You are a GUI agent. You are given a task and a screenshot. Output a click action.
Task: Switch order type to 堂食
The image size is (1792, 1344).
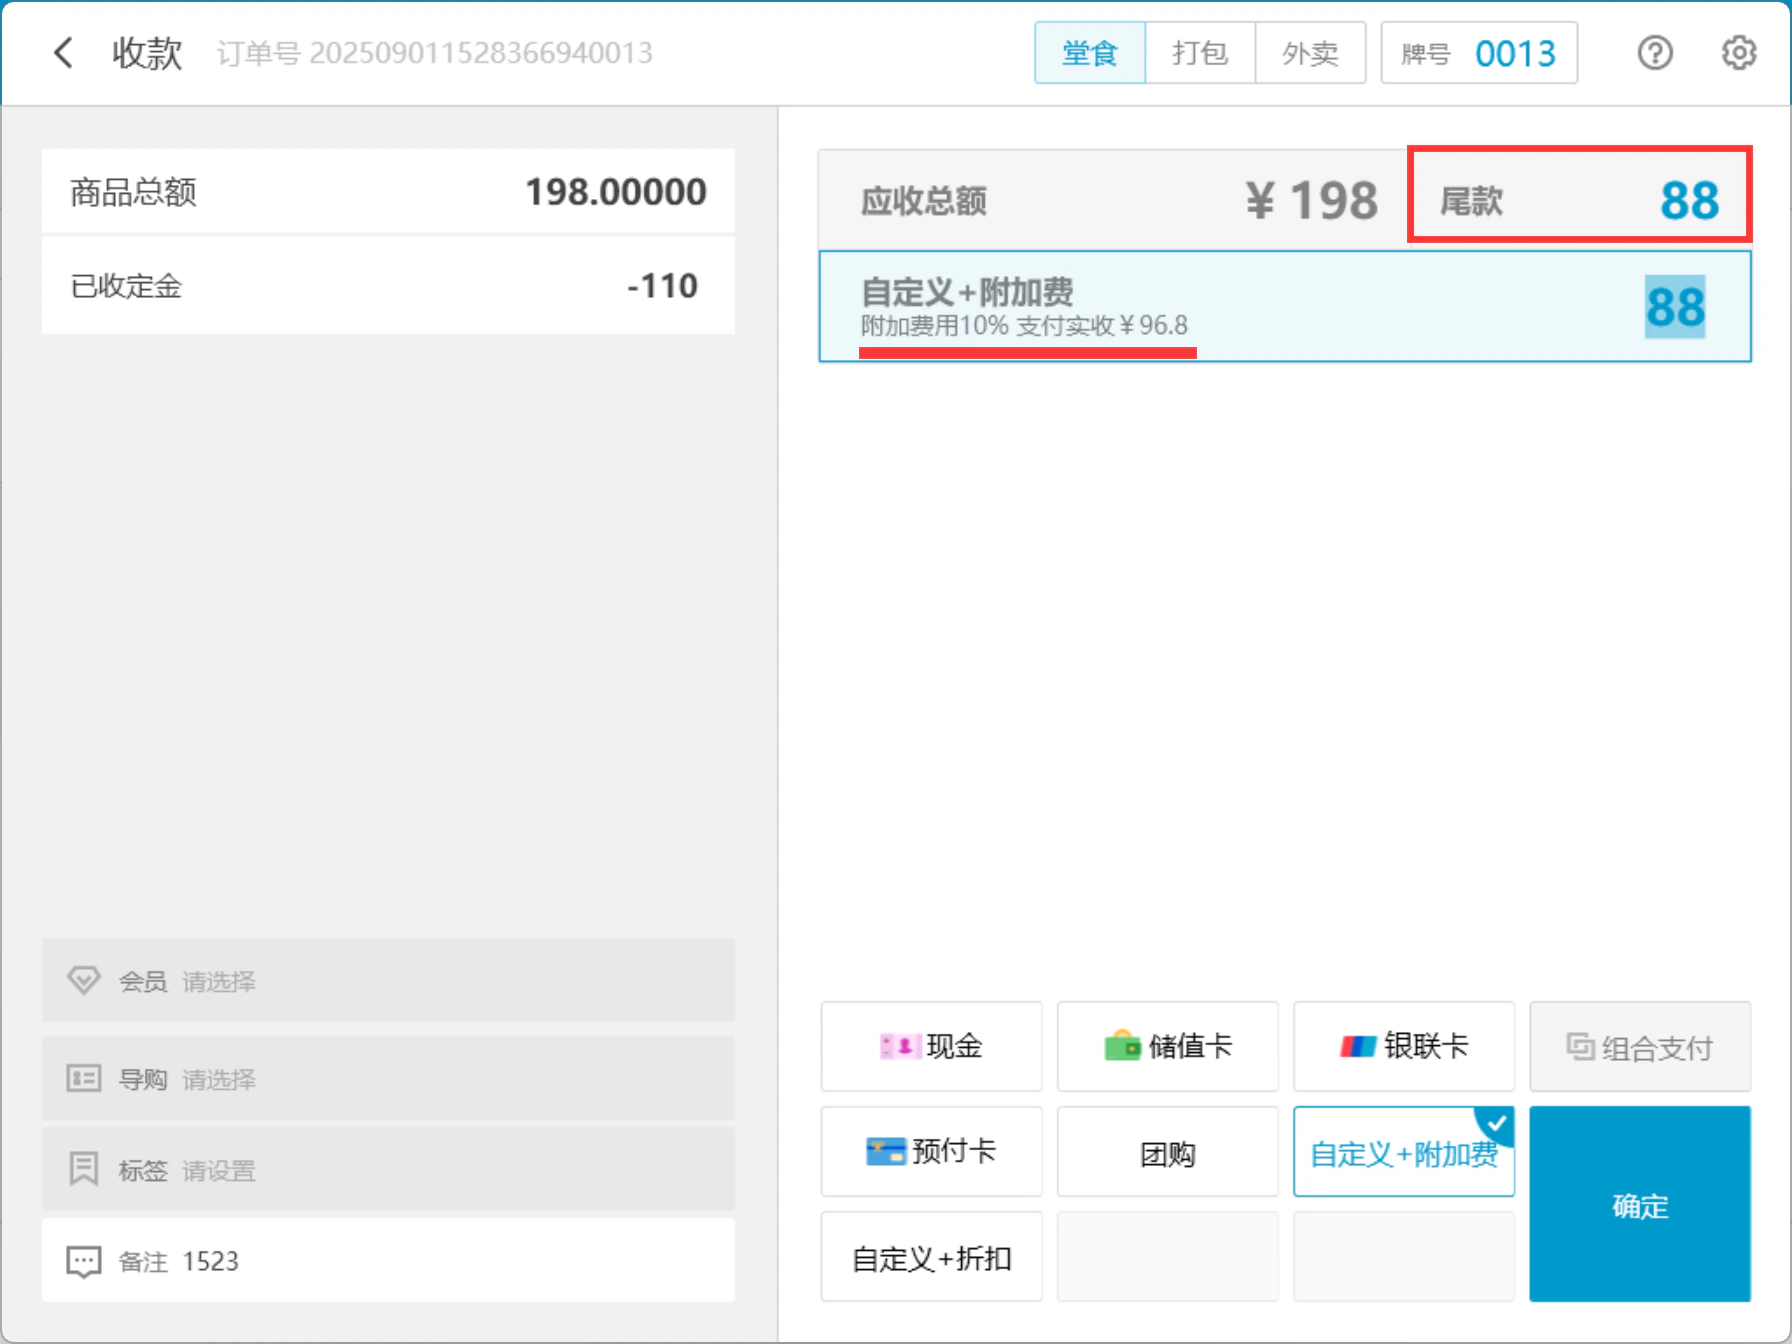(x=1090, y=53)
